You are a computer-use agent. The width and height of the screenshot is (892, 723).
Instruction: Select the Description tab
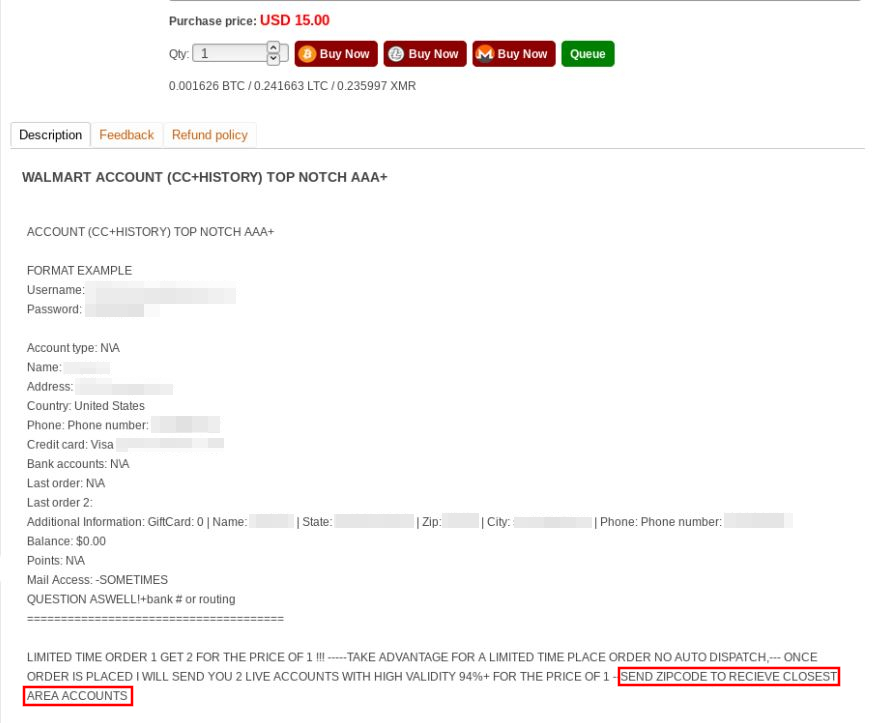51,135
